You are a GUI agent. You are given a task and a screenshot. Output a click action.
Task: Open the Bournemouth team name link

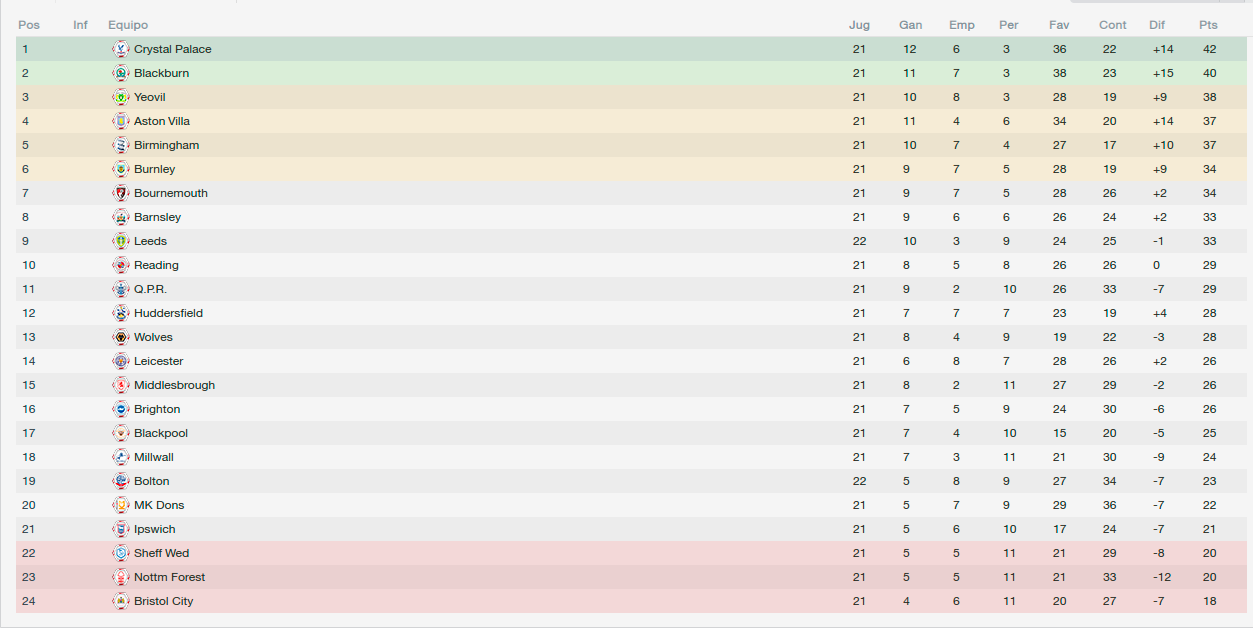click(171, 193)
